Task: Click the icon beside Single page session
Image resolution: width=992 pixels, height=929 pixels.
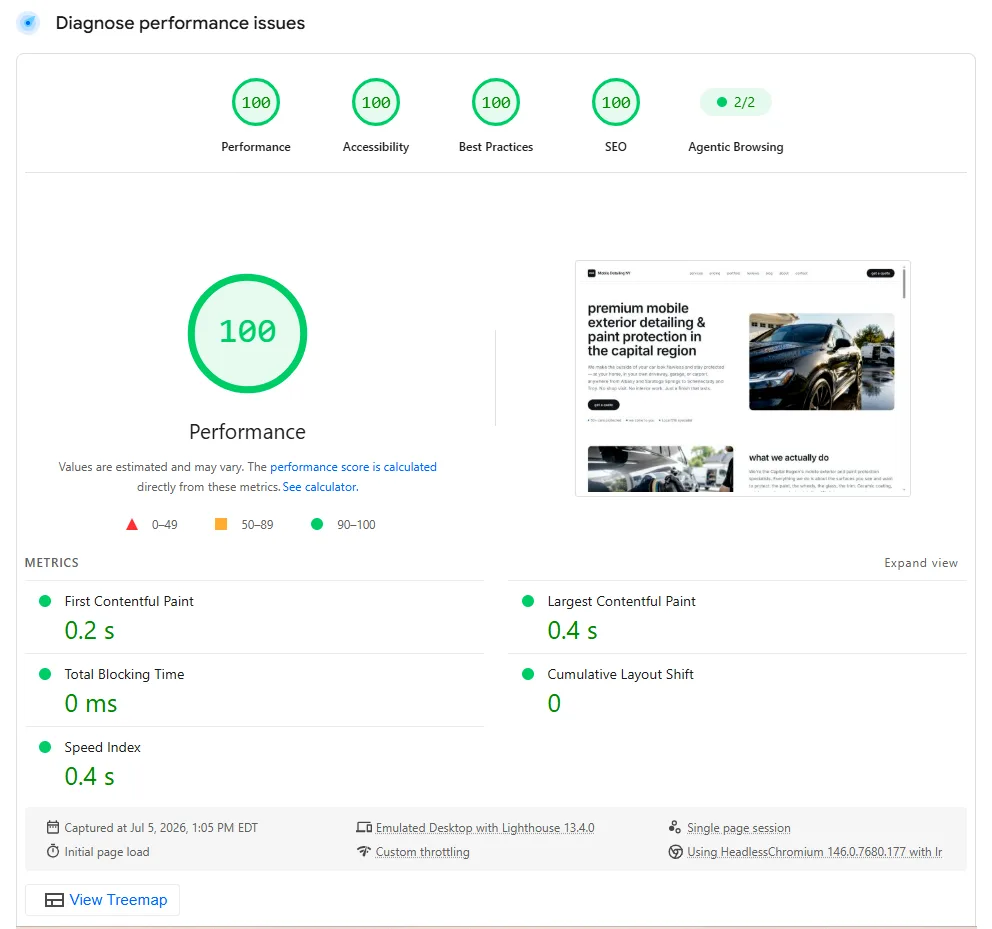Action: (675, 827)
